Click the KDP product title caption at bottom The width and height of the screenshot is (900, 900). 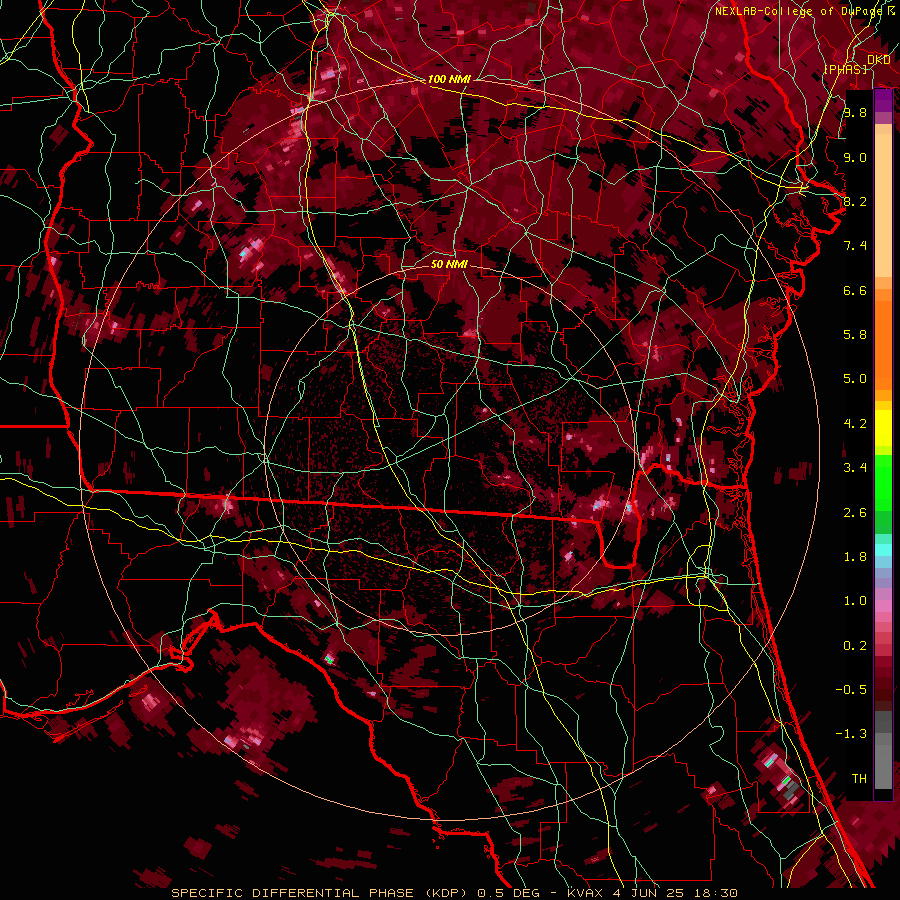click(x=454, y=893)
